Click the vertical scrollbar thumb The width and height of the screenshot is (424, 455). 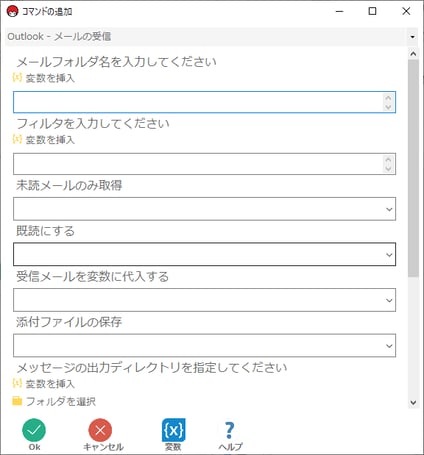click(413, 168)
